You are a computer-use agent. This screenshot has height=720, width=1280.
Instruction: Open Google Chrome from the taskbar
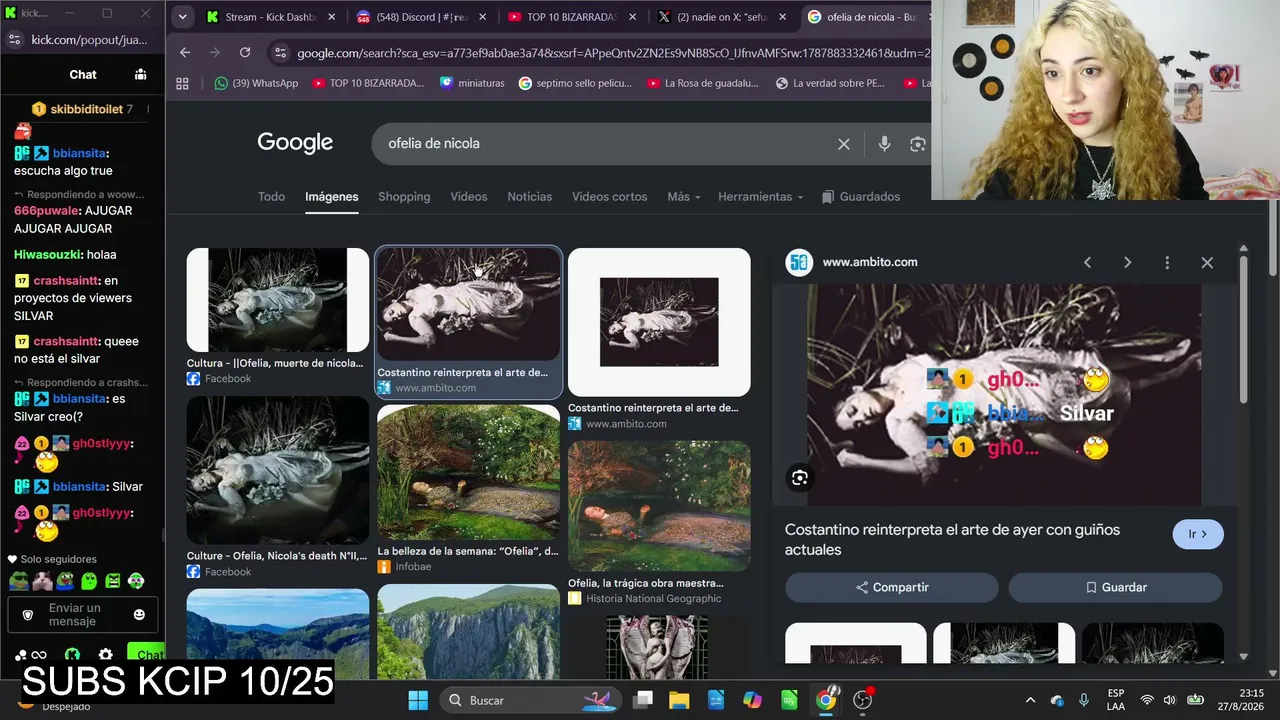(x=826, y=700)
